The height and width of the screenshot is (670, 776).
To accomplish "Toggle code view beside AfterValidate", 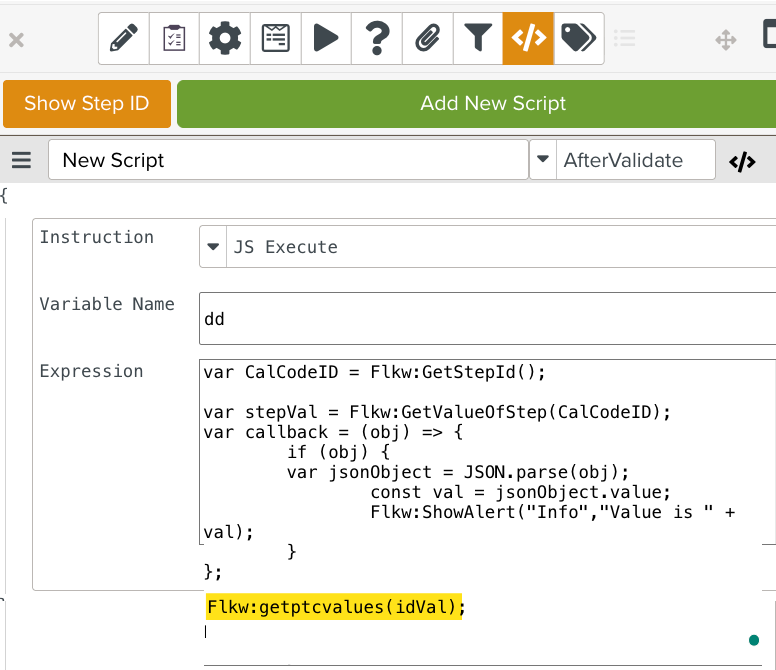I will click(x=742, y=162).
